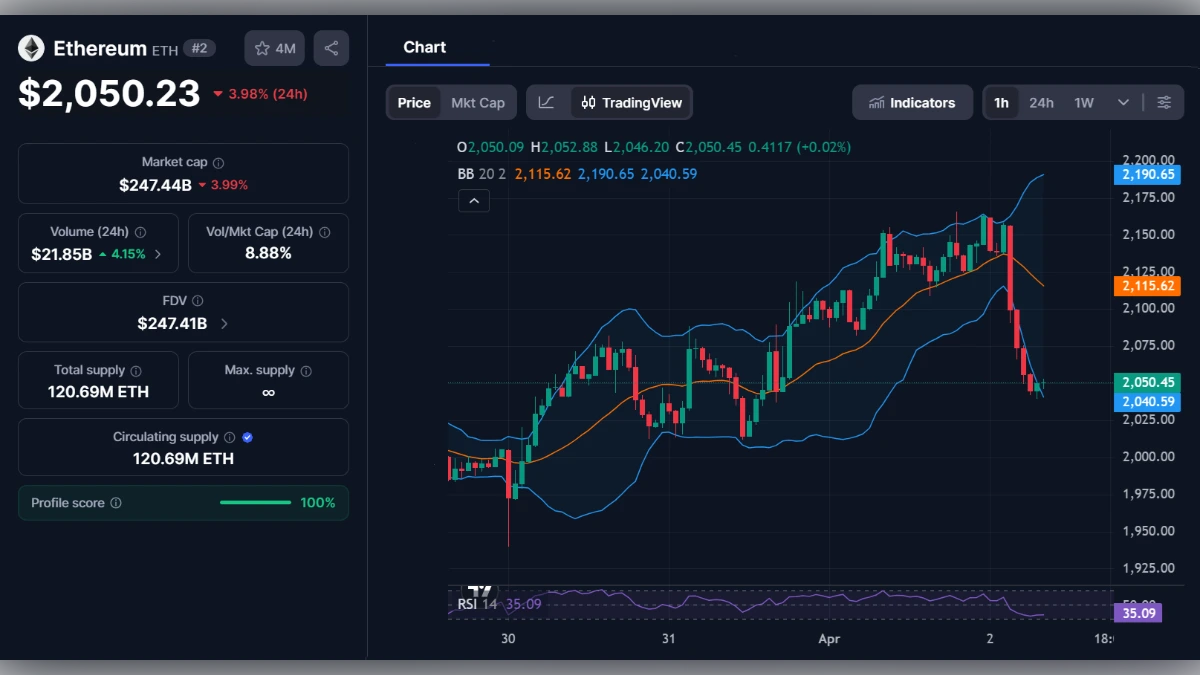Open chart settings via the sliders icon
1200x675 pixels.
tap(1163, 102)
